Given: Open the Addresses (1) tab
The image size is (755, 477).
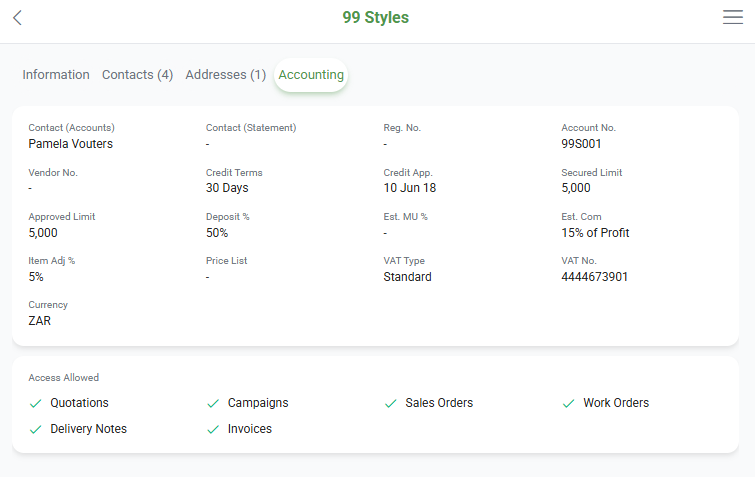Looking at the screenshot, I should pos(225,75).
